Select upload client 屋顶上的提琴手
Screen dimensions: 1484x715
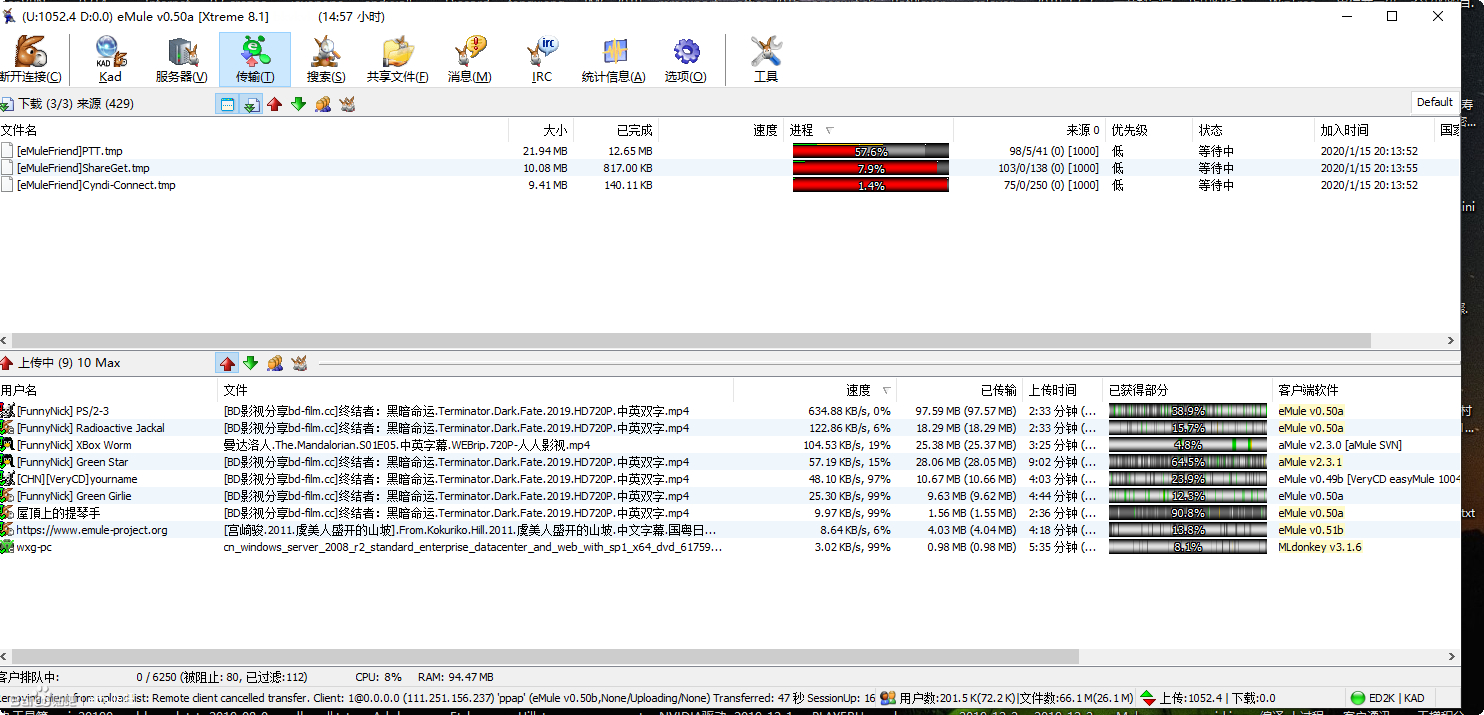coord(58,513)
